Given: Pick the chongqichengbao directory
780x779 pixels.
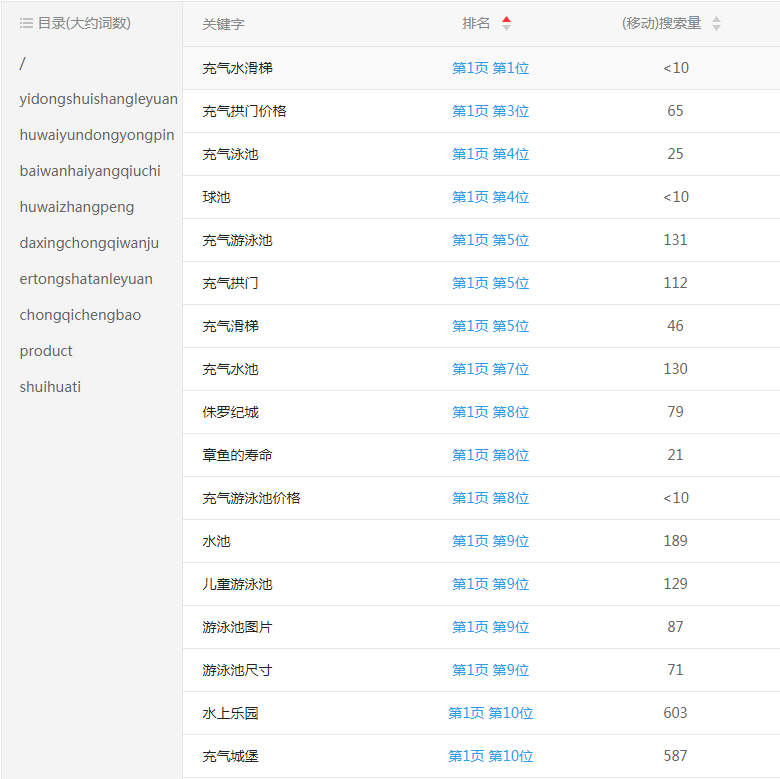Looking at the screenshot, I should tap(80, 315).
